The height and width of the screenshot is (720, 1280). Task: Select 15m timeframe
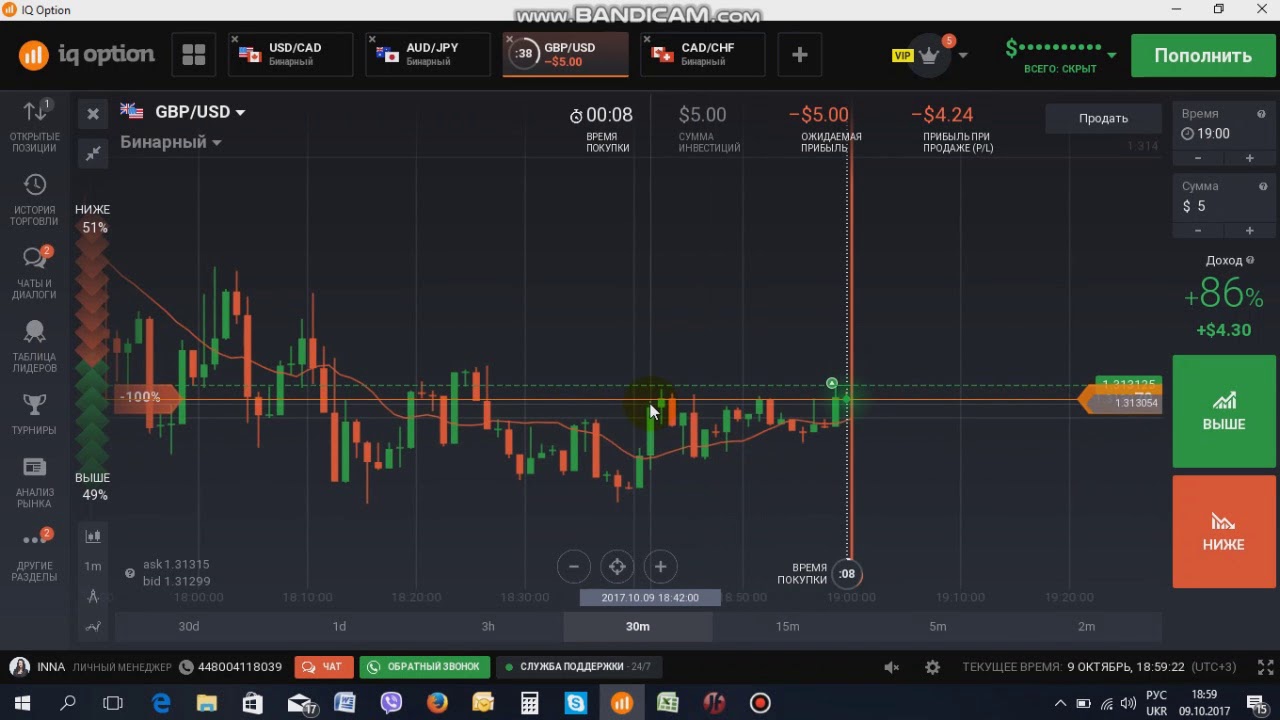788,626
